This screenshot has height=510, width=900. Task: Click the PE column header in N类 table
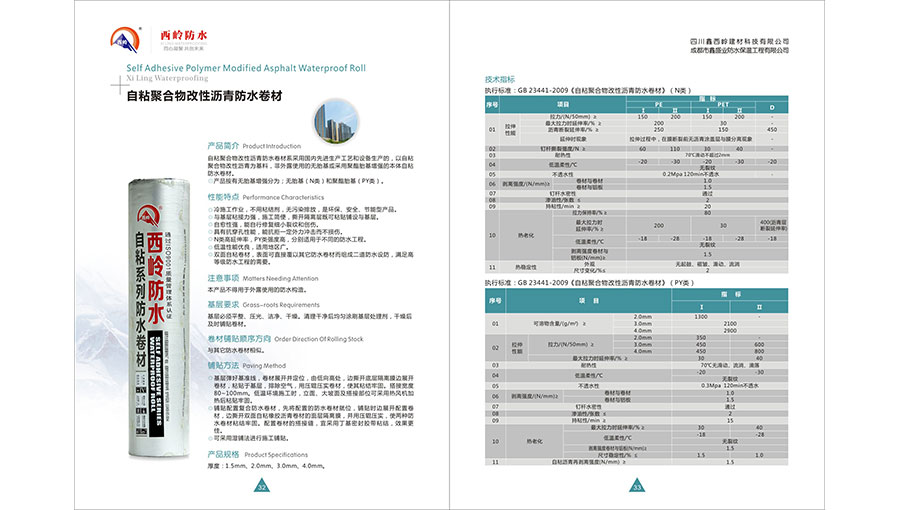point(658,104)
